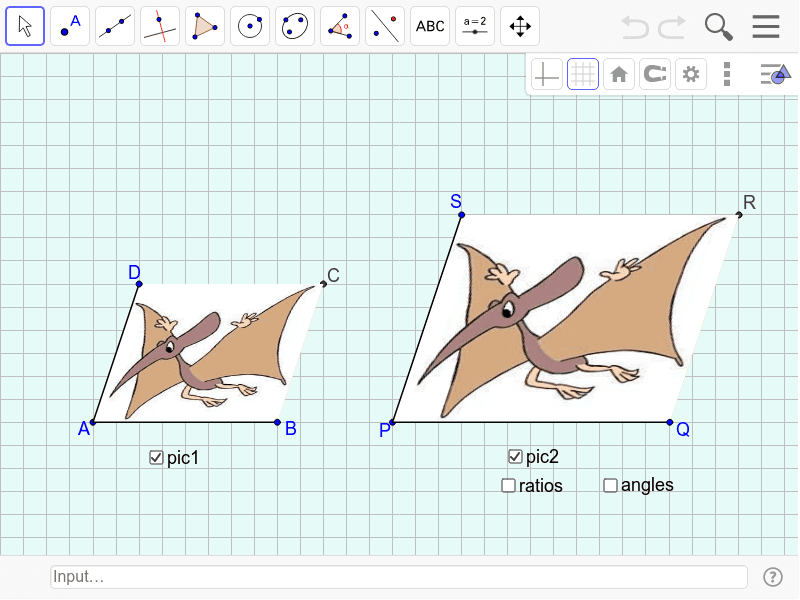The image size is (800, 600).
Task: Select point S of the large parallelogram
Action: coord(462,215)
